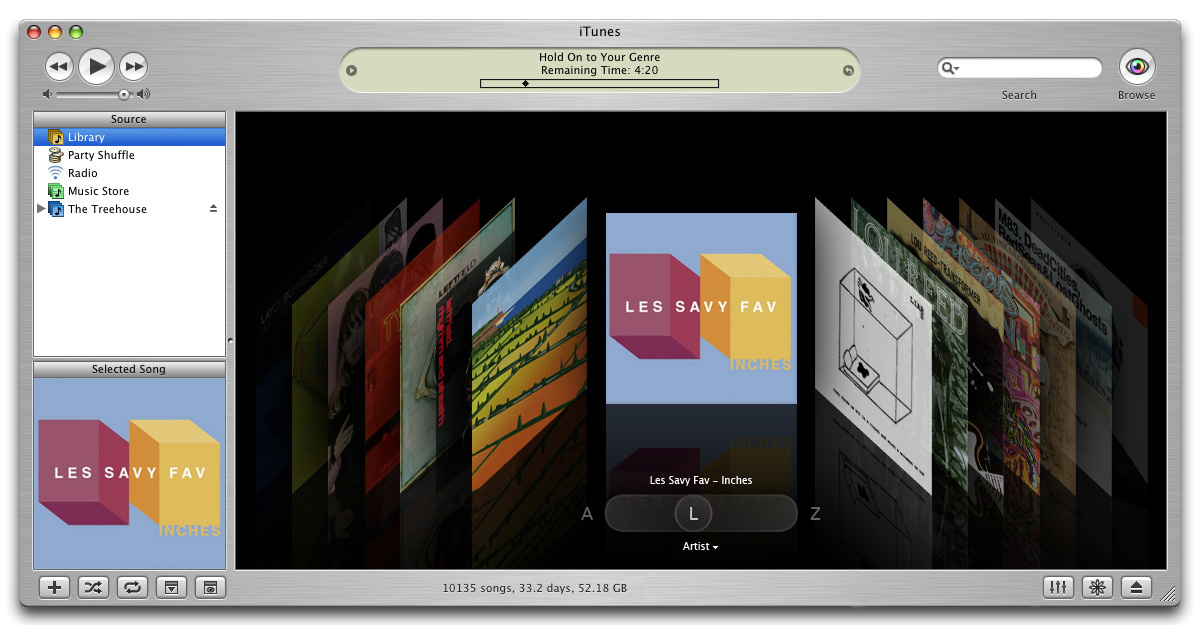Turn on the visualizer
The image size is (1200, 625).
[1097, 587]
